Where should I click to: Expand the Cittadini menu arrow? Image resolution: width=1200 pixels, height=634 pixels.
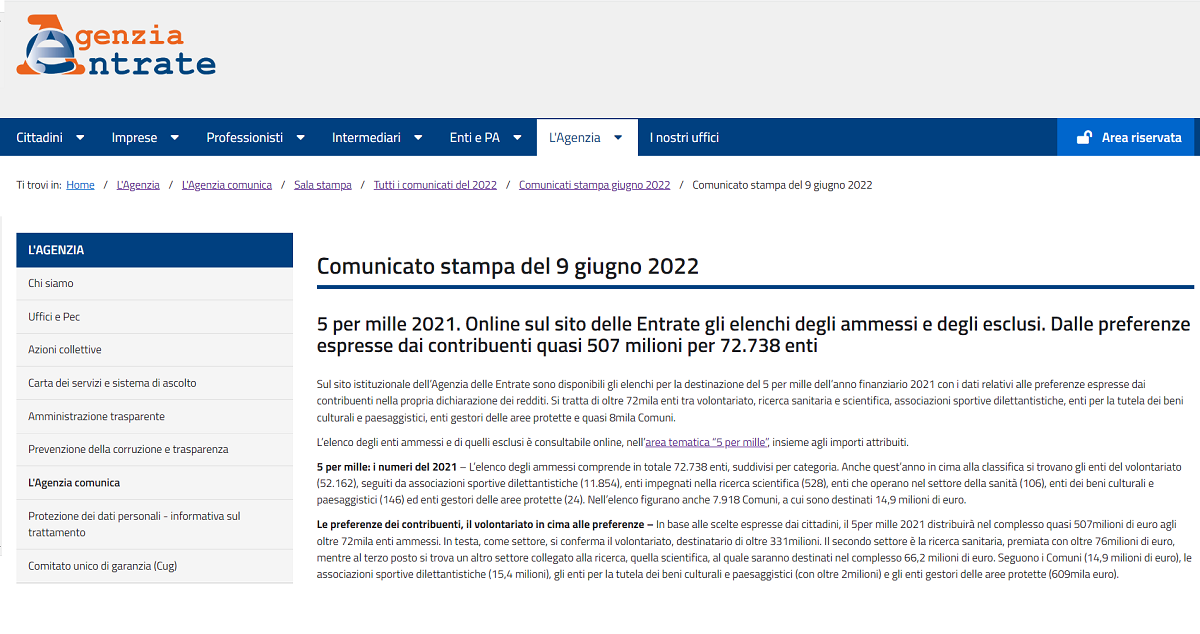pos(80,138)
